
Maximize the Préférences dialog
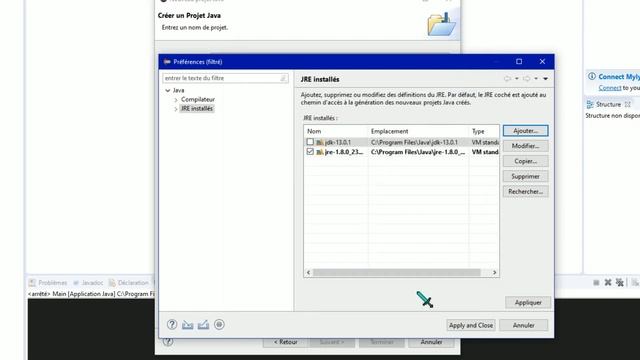[519, 62]
